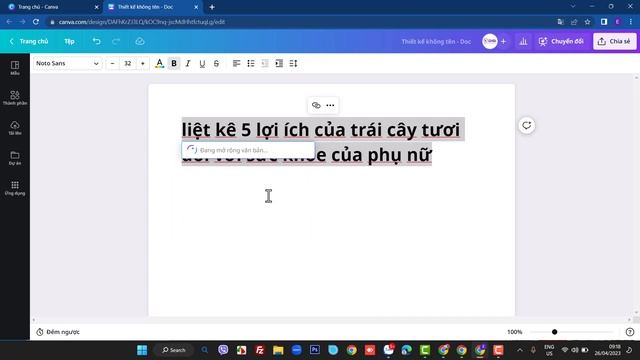This screenshot has width=640, height=360.
Task: Click the user avatar in Canva header
Action: click(490, 41)
